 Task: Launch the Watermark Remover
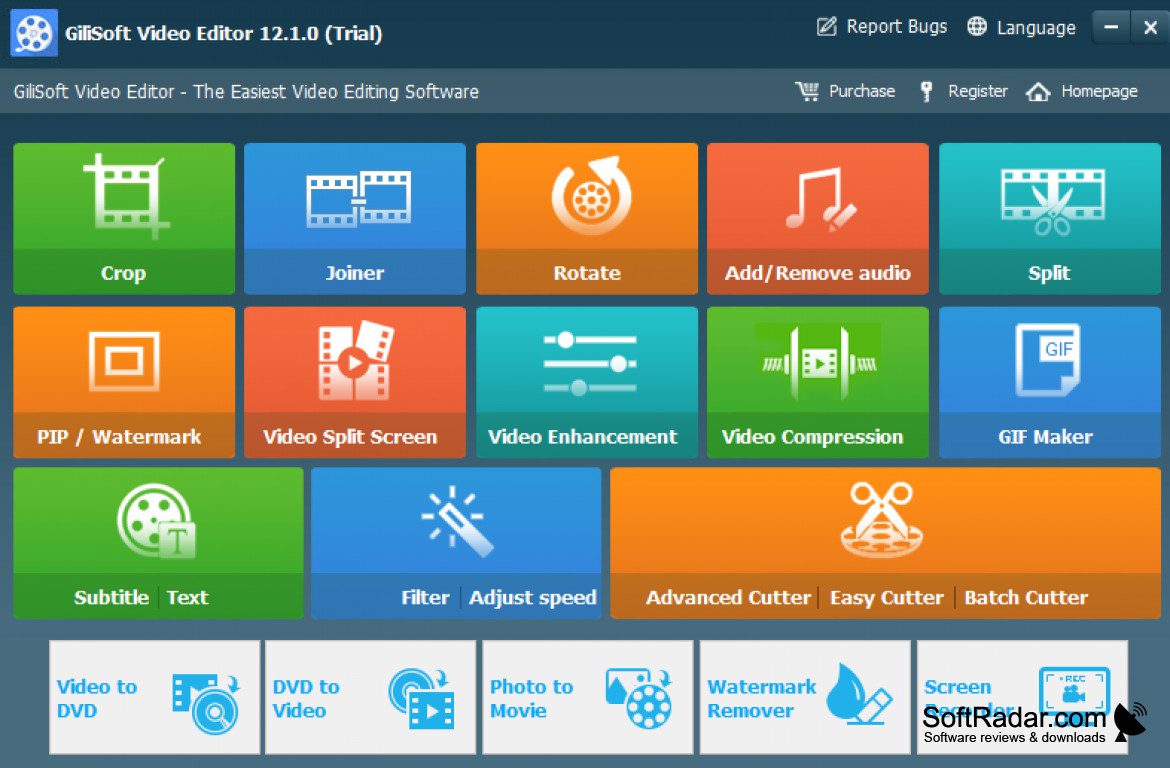[805, 697]
